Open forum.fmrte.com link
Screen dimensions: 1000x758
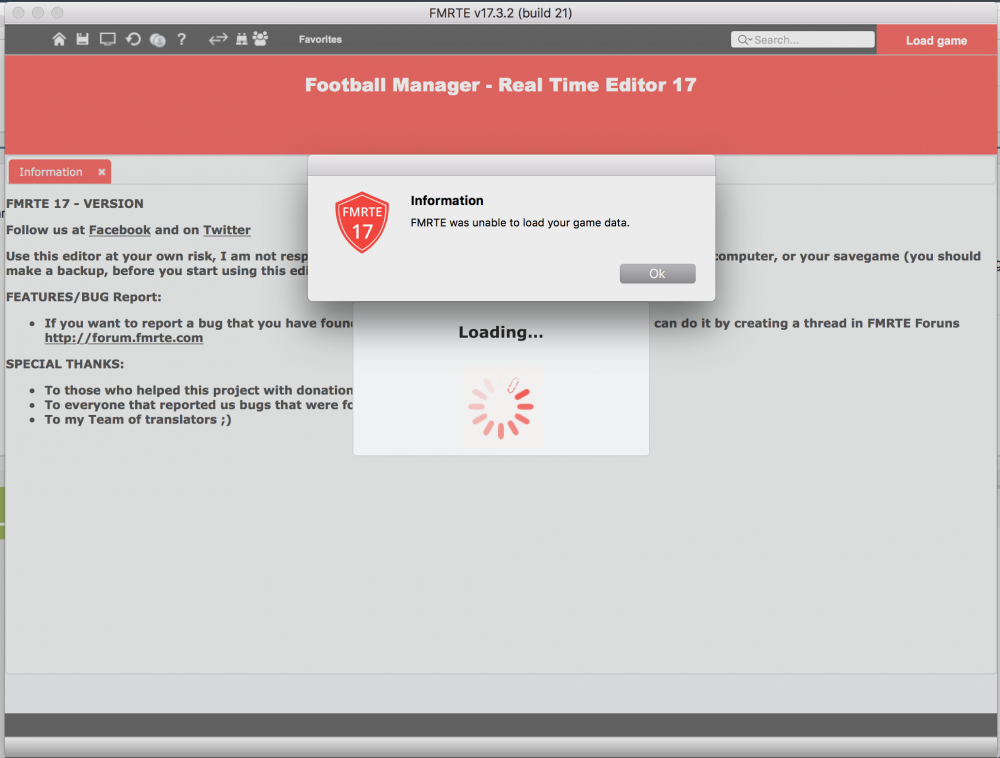coord(124,338)
